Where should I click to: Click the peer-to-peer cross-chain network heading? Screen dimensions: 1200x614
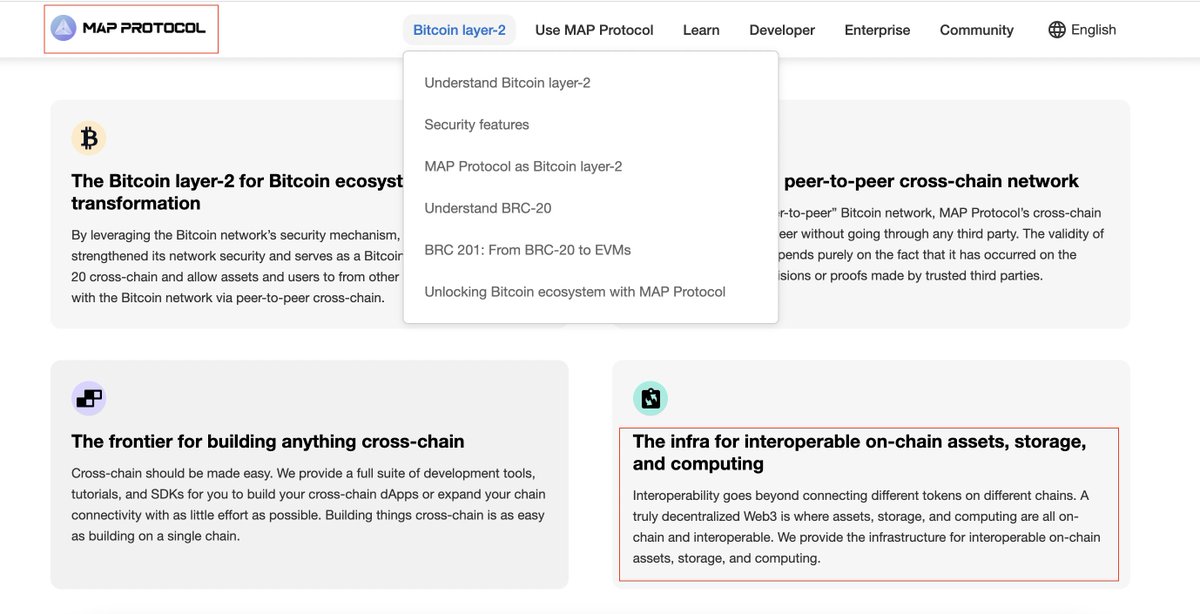[x=931, y=181]
